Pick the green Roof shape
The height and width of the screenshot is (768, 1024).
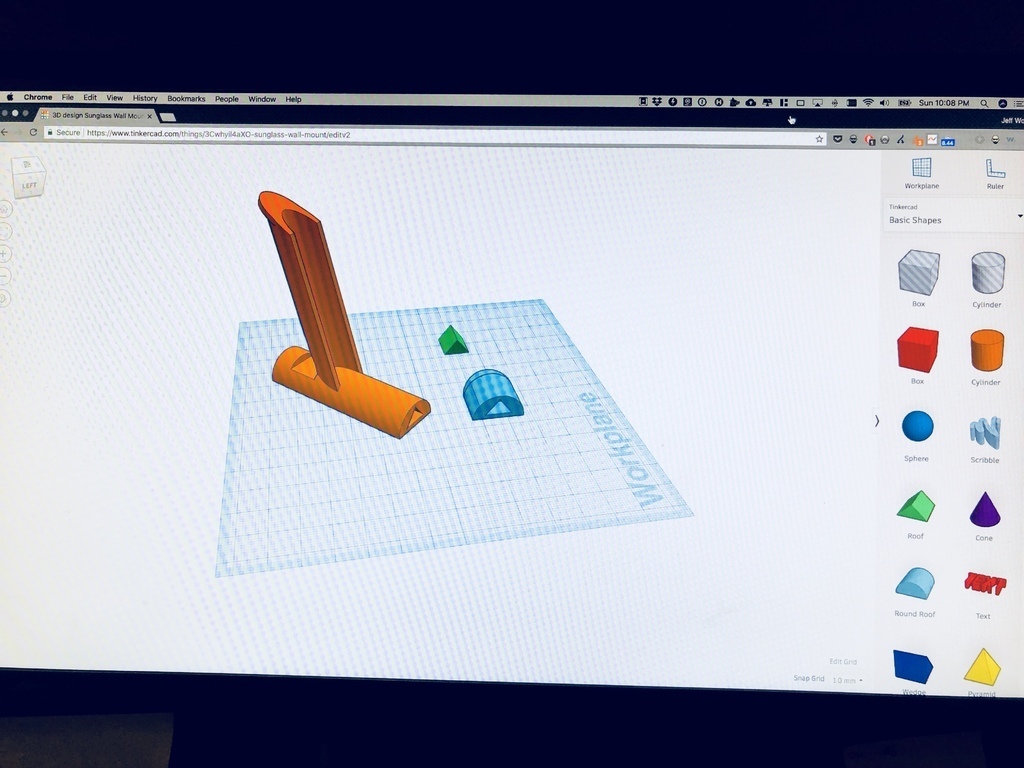916,507
